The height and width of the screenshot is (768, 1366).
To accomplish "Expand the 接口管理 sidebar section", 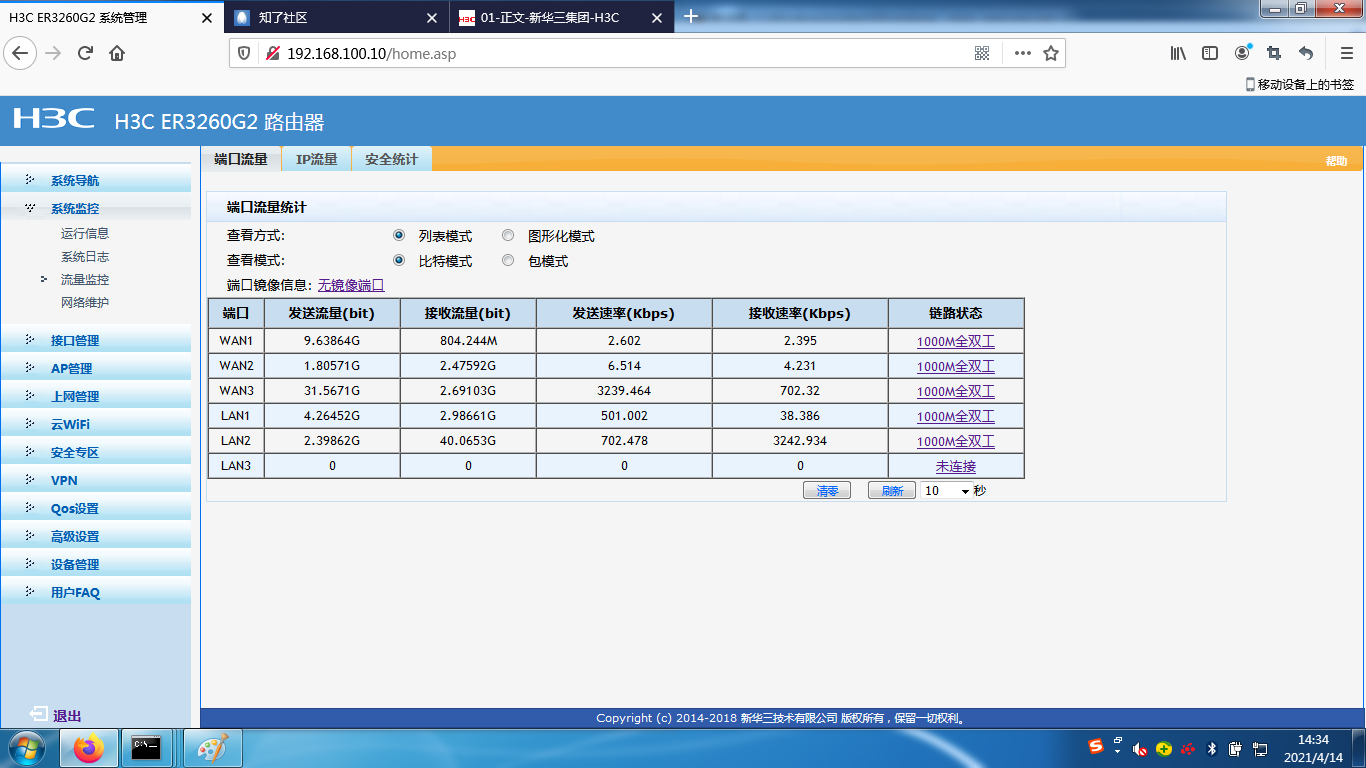I will (x=75, y=341).
